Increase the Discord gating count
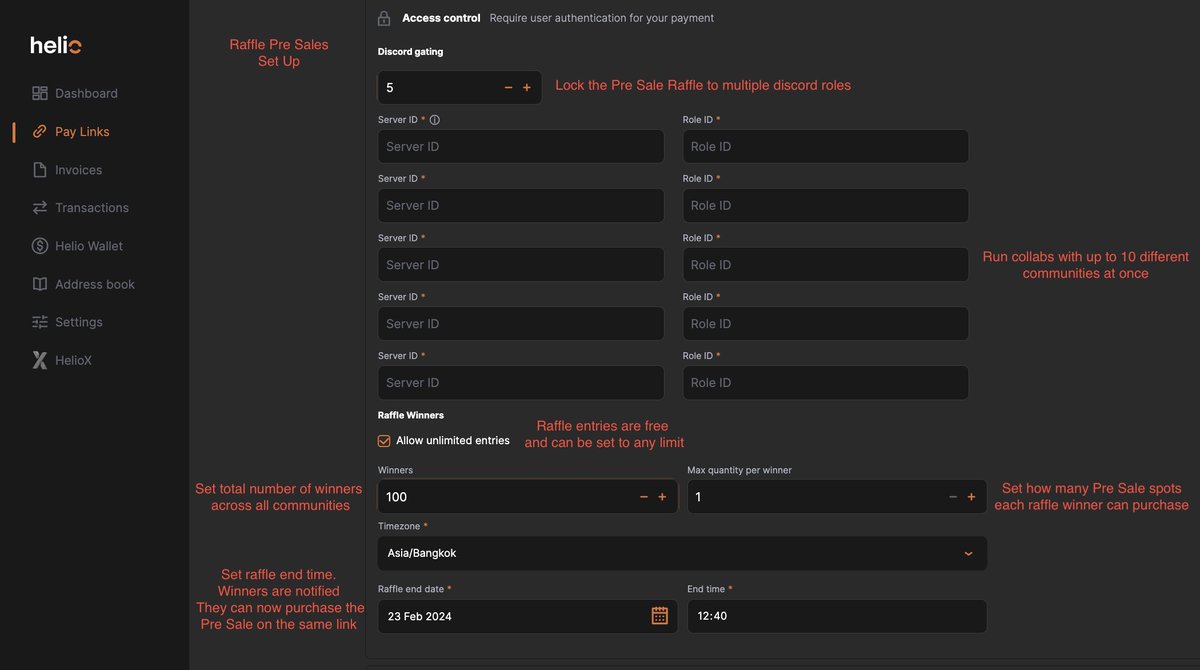This screenshot has height=670, width=1200. pyautogui.click(x=527, y=88)
